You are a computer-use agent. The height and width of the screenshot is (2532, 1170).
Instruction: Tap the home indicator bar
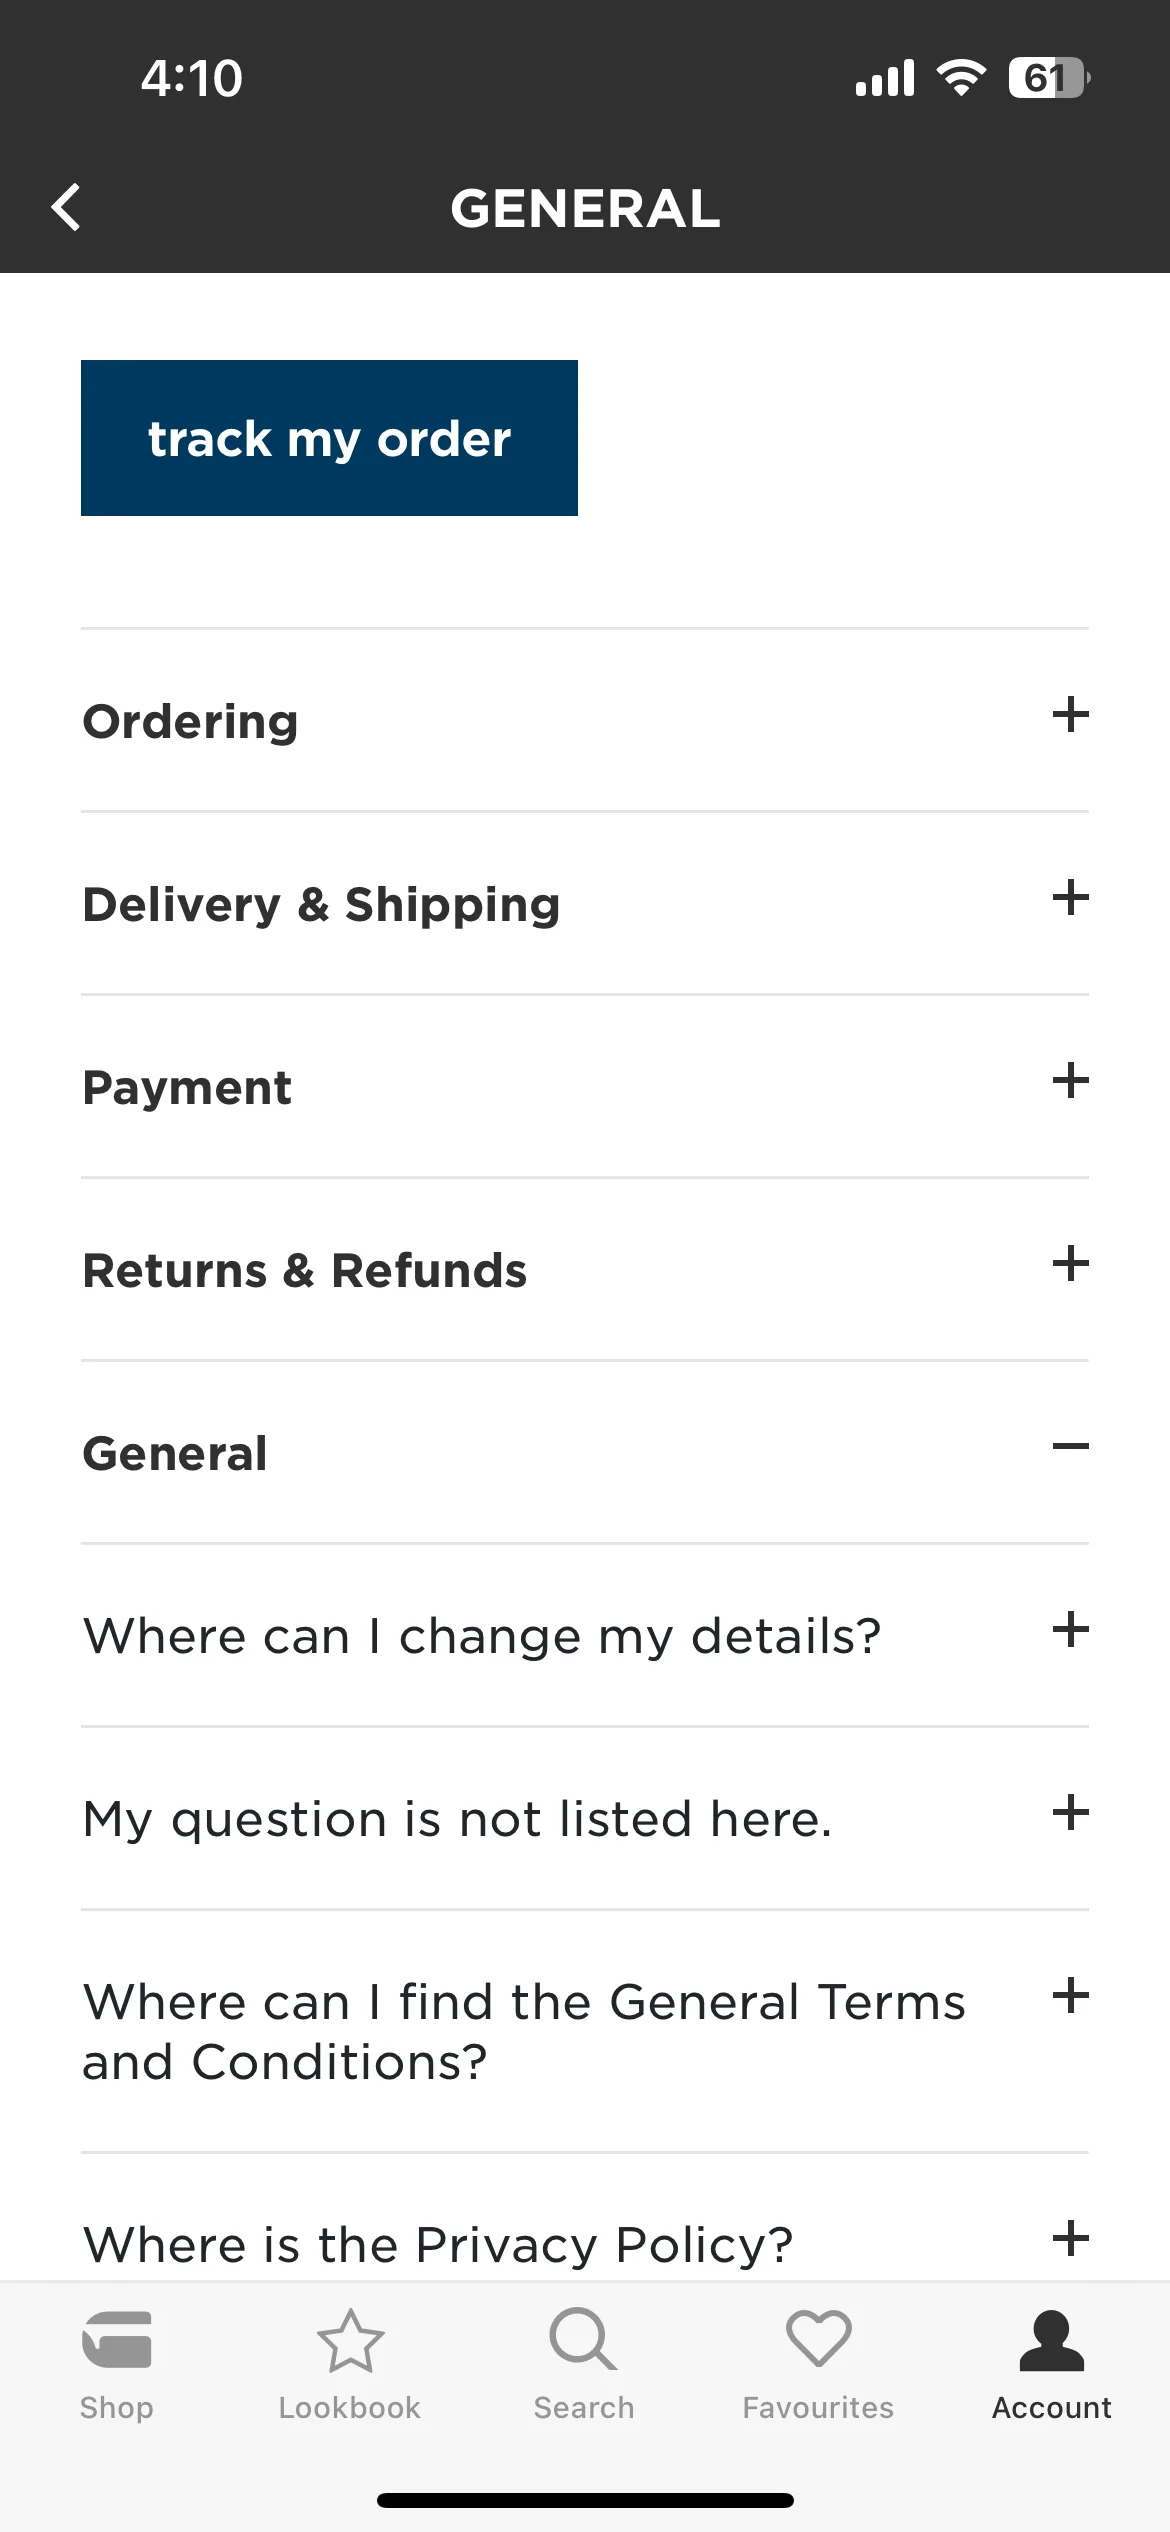[585, 2500]
